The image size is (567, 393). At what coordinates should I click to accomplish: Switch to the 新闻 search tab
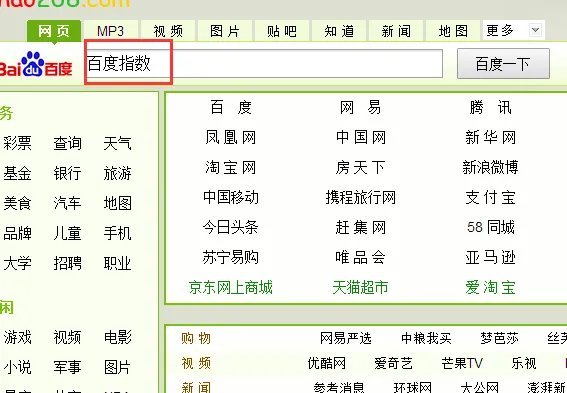pos(396,31)
